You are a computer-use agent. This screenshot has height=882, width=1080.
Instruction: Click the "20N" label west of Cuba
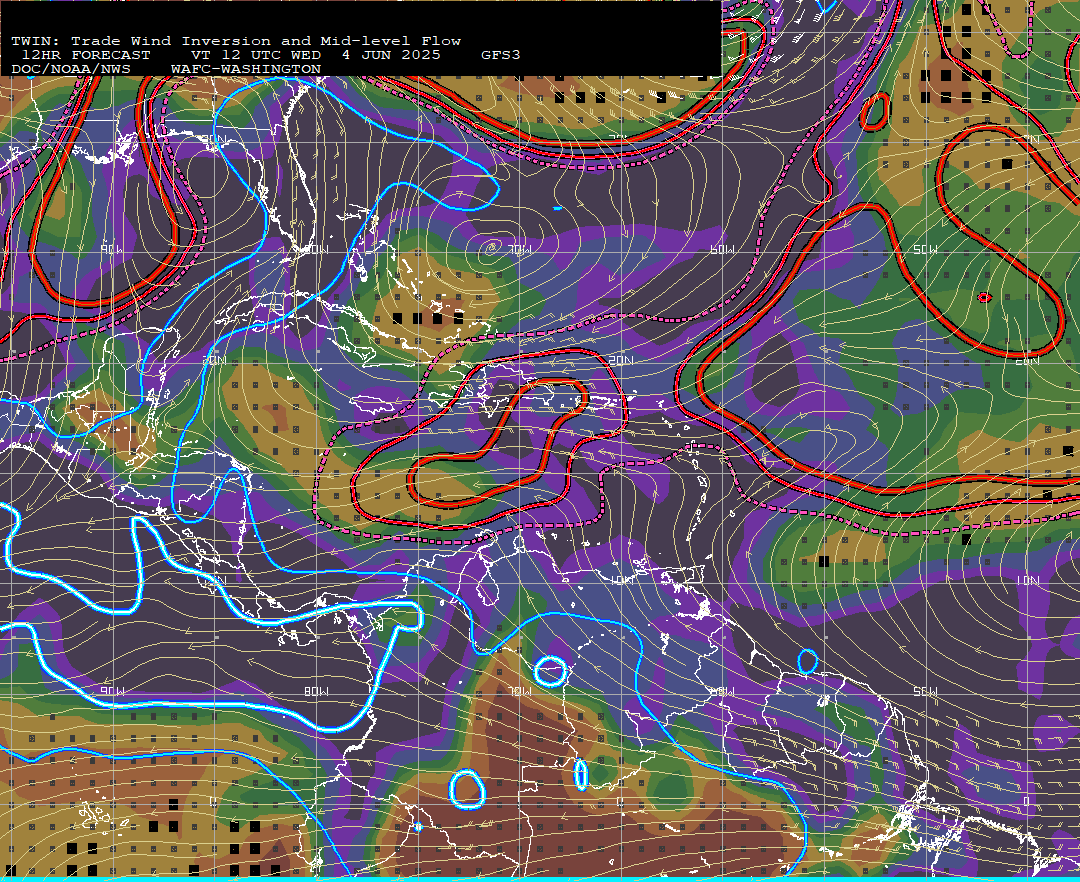click(214, 360)
